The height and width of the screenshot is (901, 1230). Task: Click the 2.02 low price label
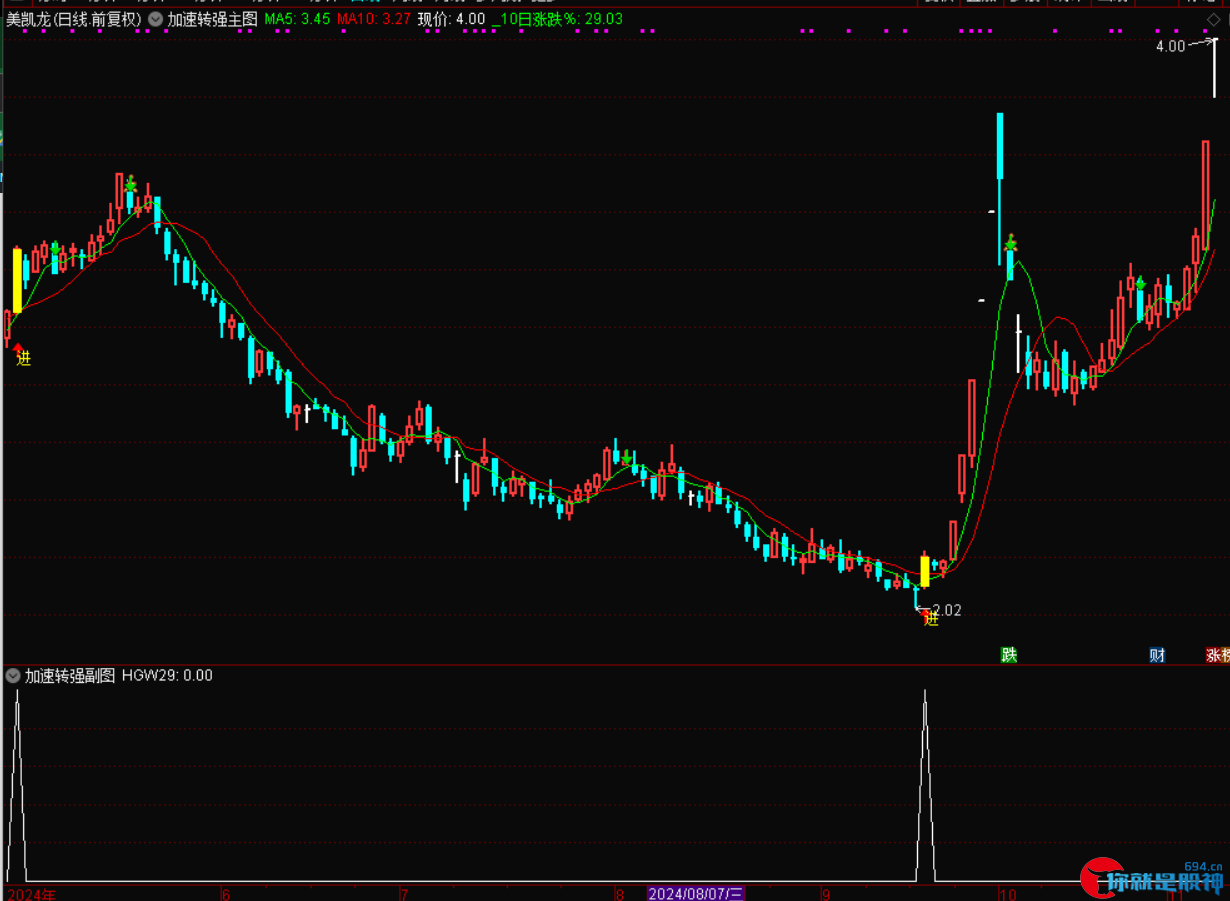pos(946,610)
